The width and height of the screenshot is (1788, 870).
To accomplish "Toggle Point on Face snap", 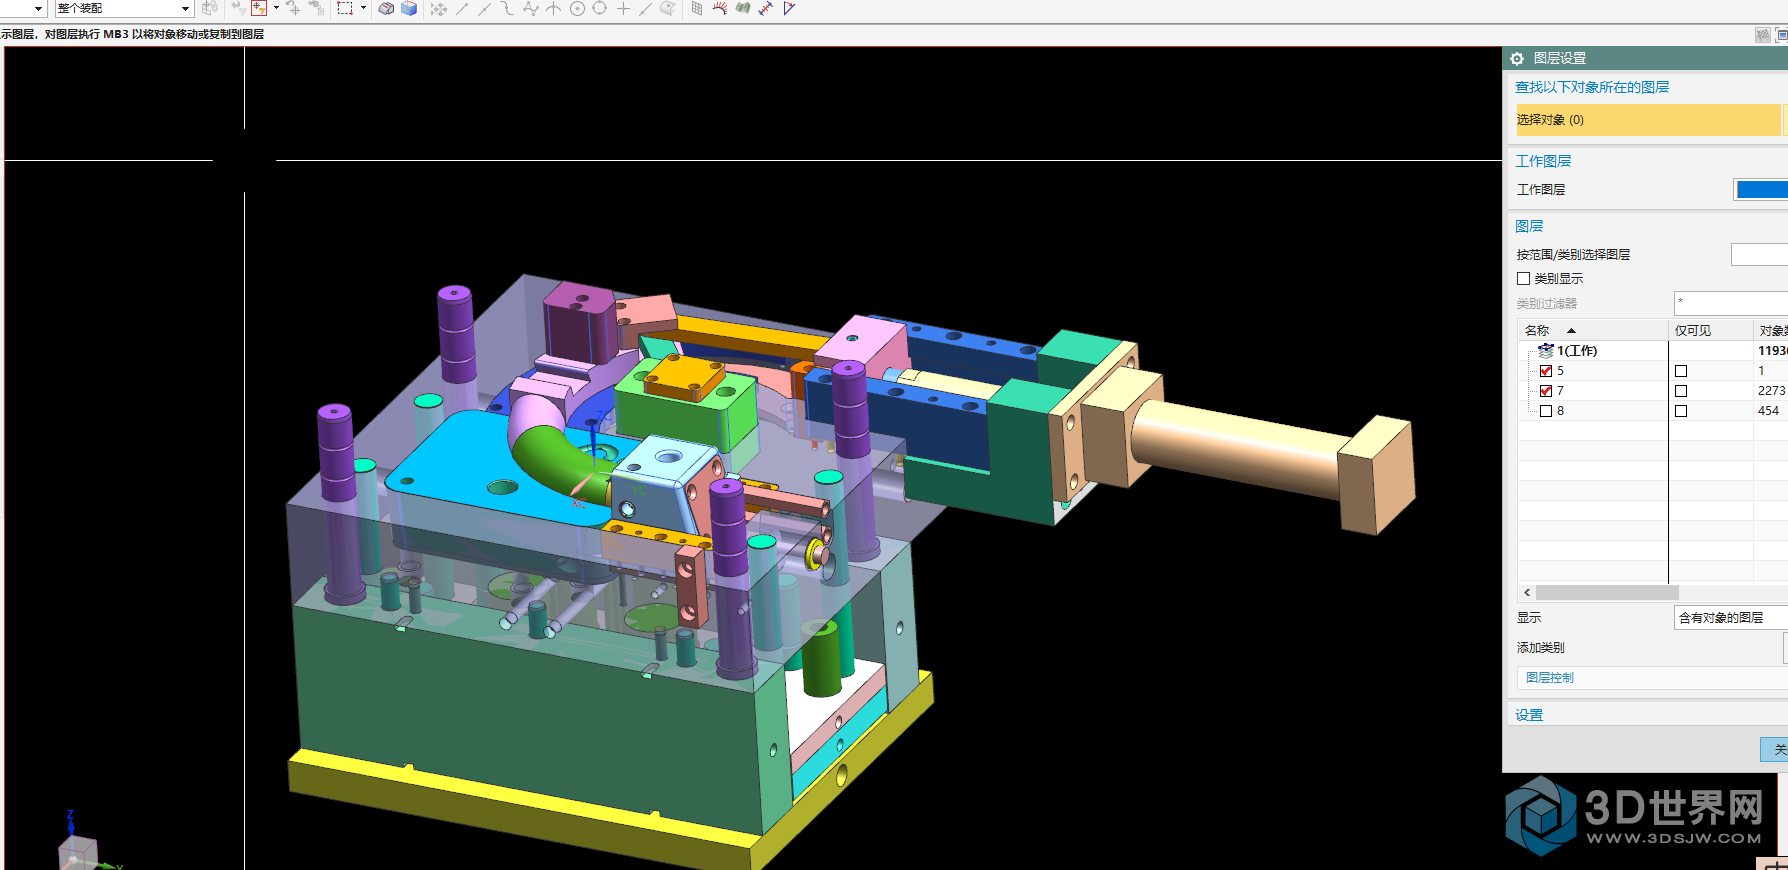I will click(668, 8).
